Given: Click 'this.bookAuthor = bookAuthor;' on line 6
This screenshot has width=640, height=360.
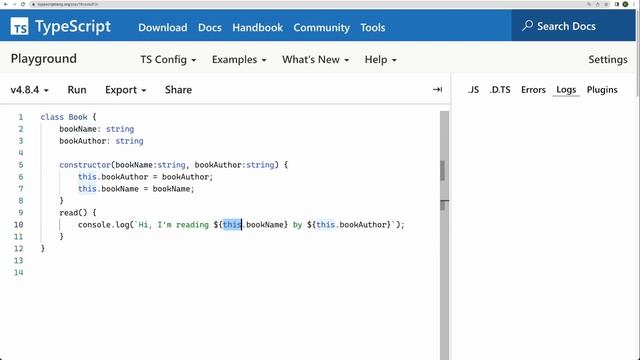Looking at the screenshot, I should pos(146,177).
